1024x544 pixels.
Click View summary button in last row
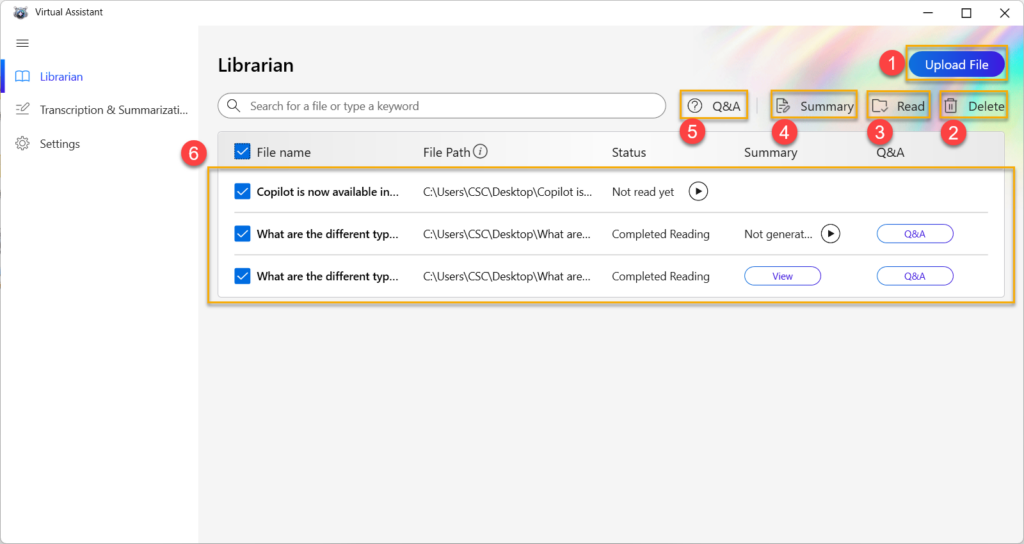782,276
